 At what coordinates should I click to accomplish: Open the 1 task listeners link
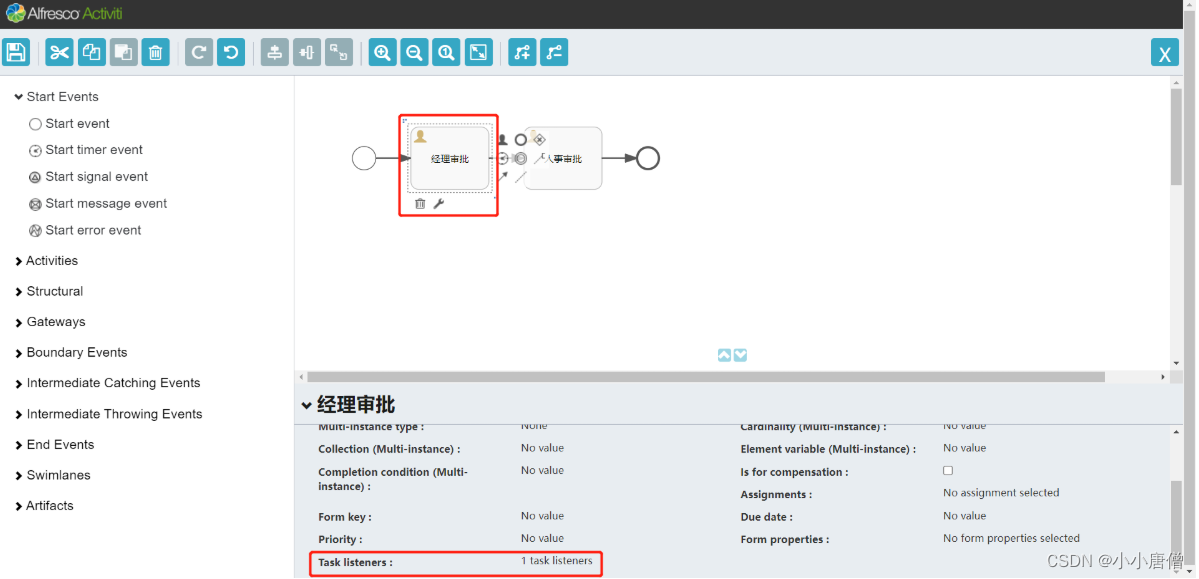click(558, 561)
